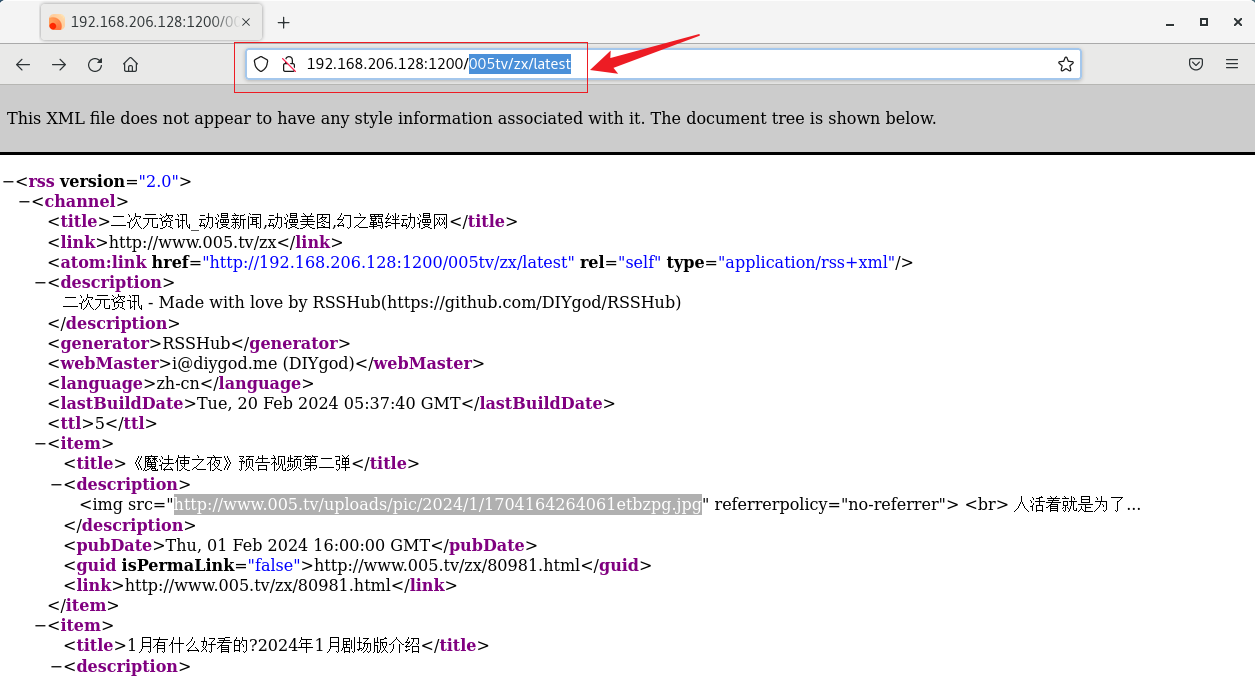This screenshot has height=676, width=1255.
Task: Collapse the second item's description element
Action: coord(56,666)
